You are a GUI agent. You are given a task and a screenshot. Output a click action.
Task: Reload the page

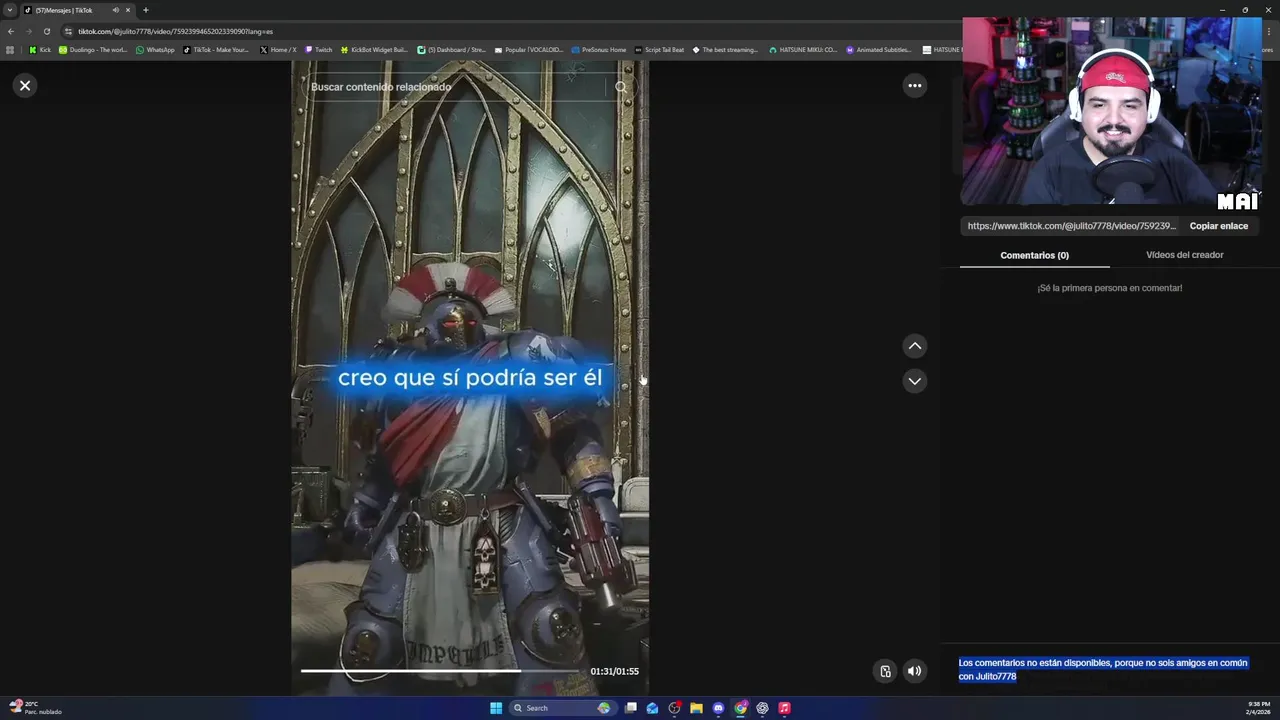click(x=46, y=31)
